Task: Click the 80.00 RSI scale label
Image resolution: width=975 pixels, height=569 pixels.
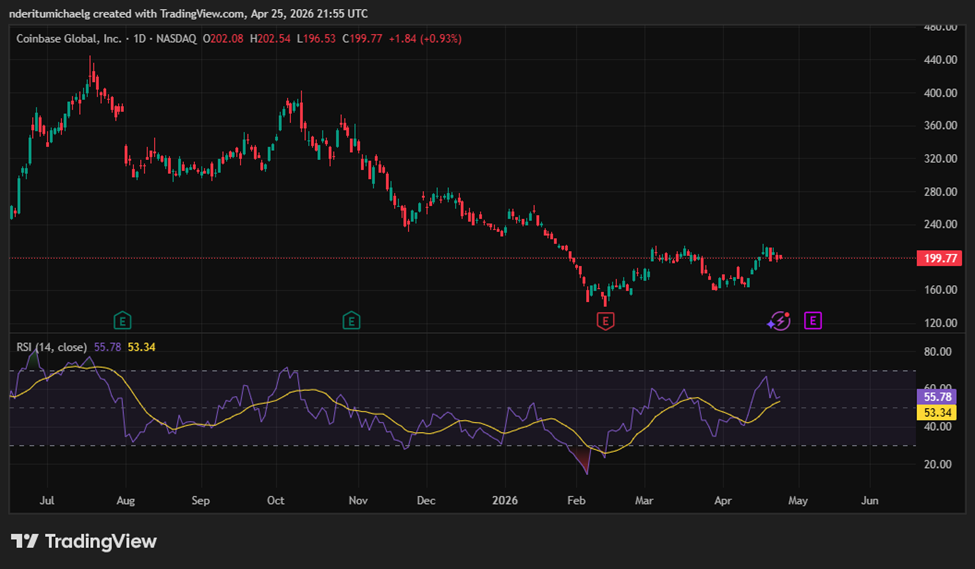Action: point(936,352)
